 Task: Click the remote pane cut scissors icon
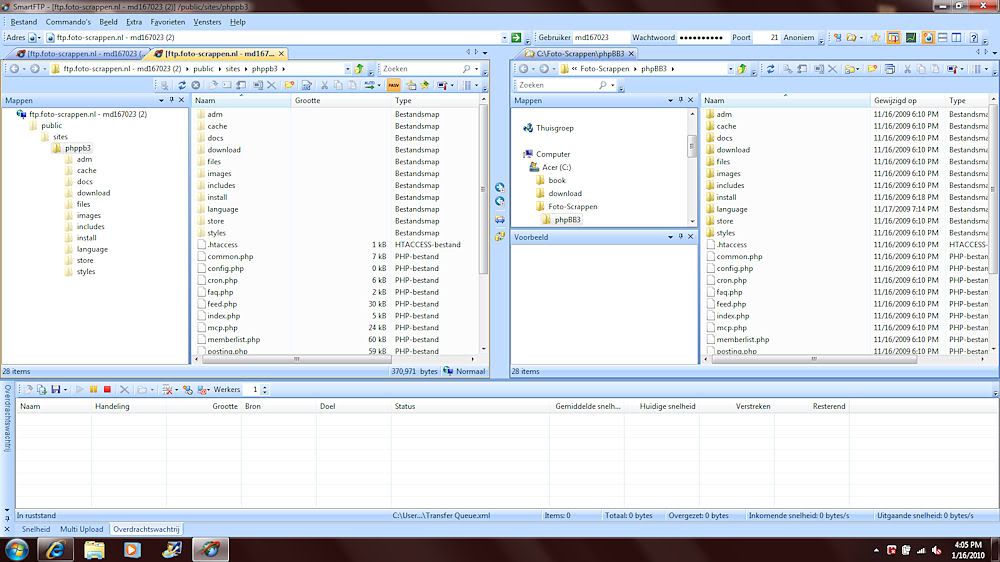click(324, 85)
